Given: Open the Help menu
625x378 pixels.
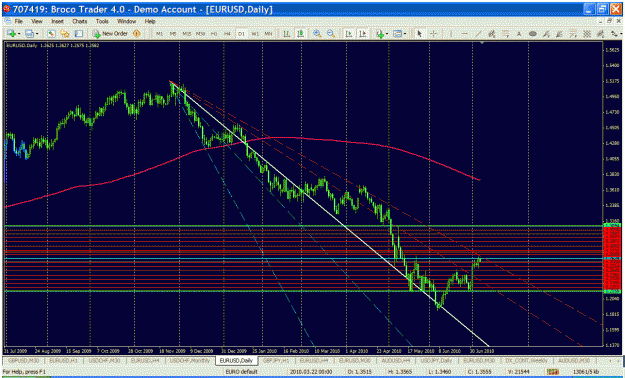Looking at the screenshot, I should (150, 21).
